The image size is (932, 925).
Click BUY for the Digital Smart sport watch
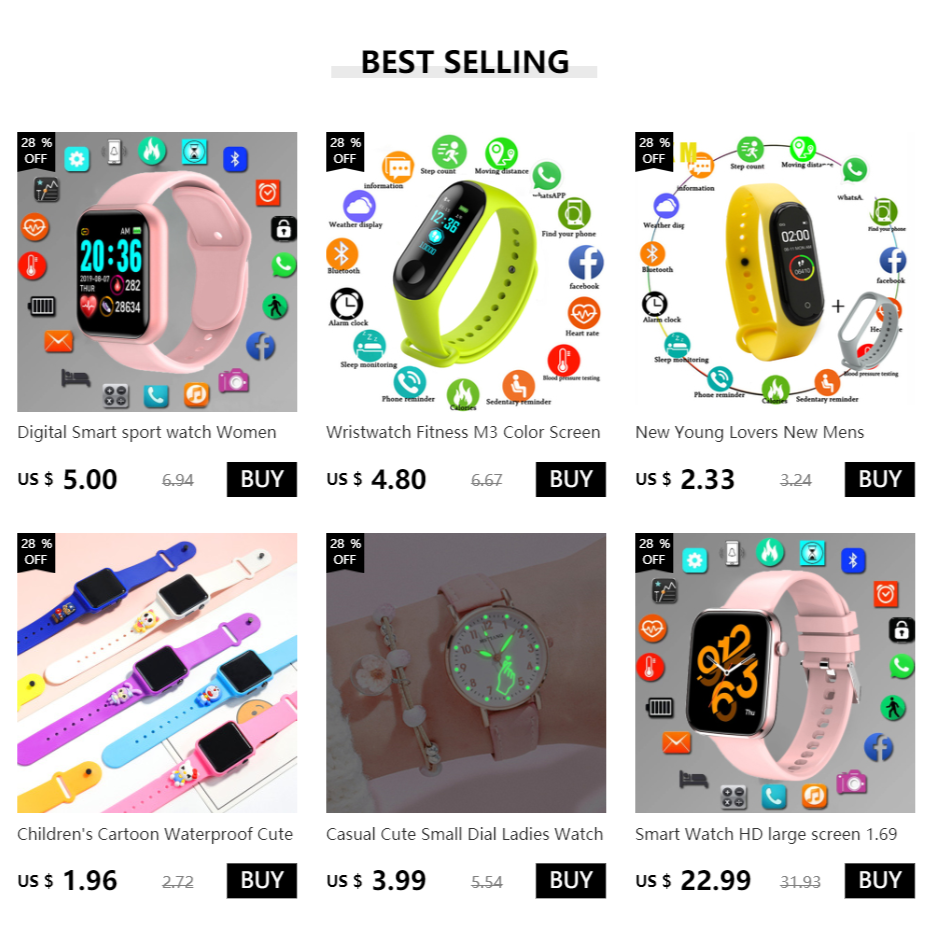pos(262,479)
